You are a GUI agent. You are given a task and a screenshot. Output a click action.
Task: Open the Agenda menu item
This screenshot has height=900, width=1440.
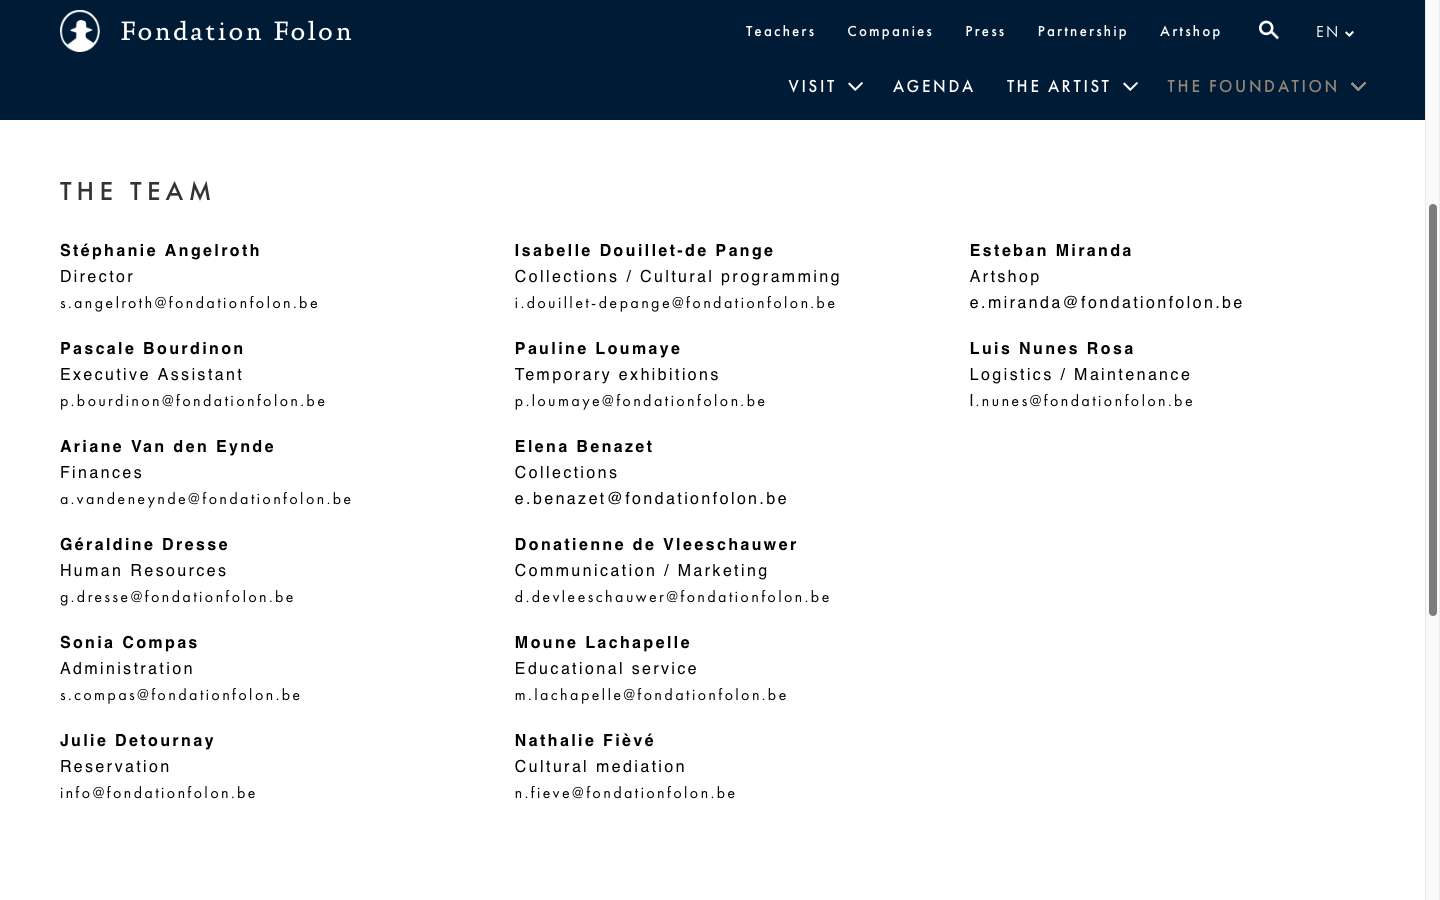(933, 87)
